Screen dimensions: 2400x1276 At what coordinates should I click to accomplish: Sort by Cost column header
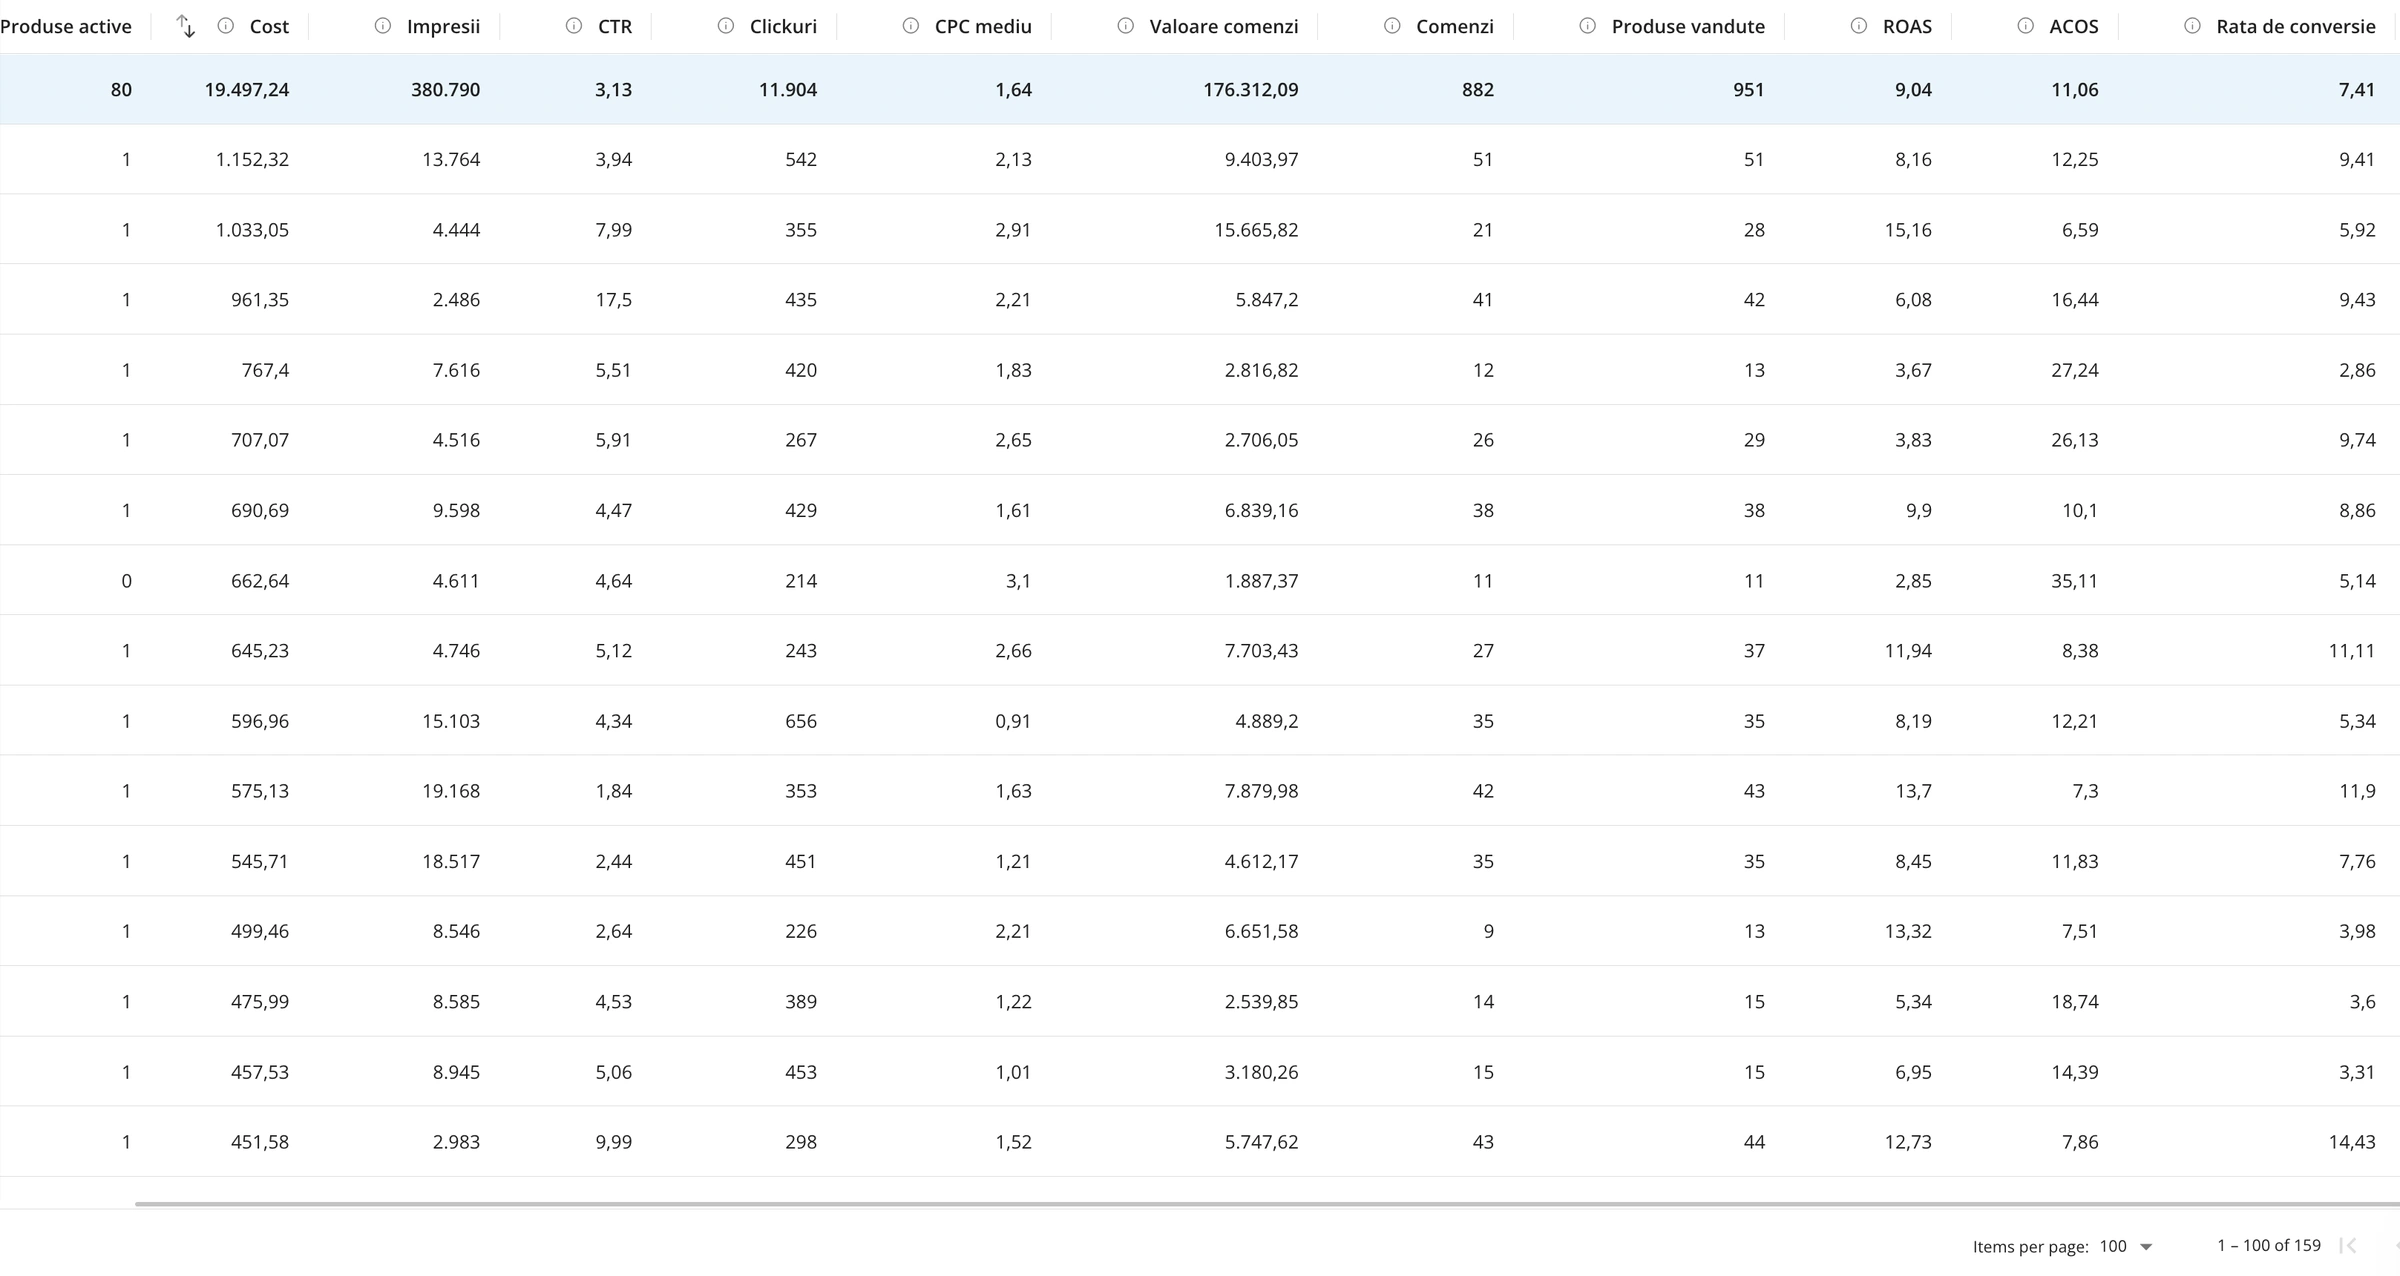[269, 26]
